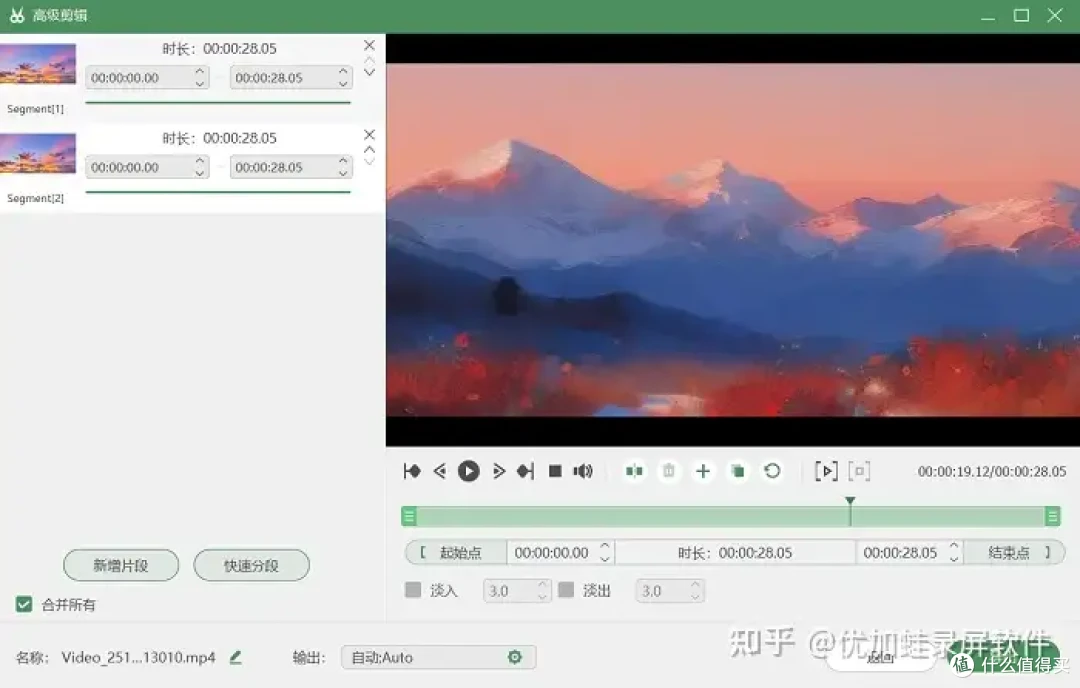Select the Segment[2] thumbnail

coord(38,154)
